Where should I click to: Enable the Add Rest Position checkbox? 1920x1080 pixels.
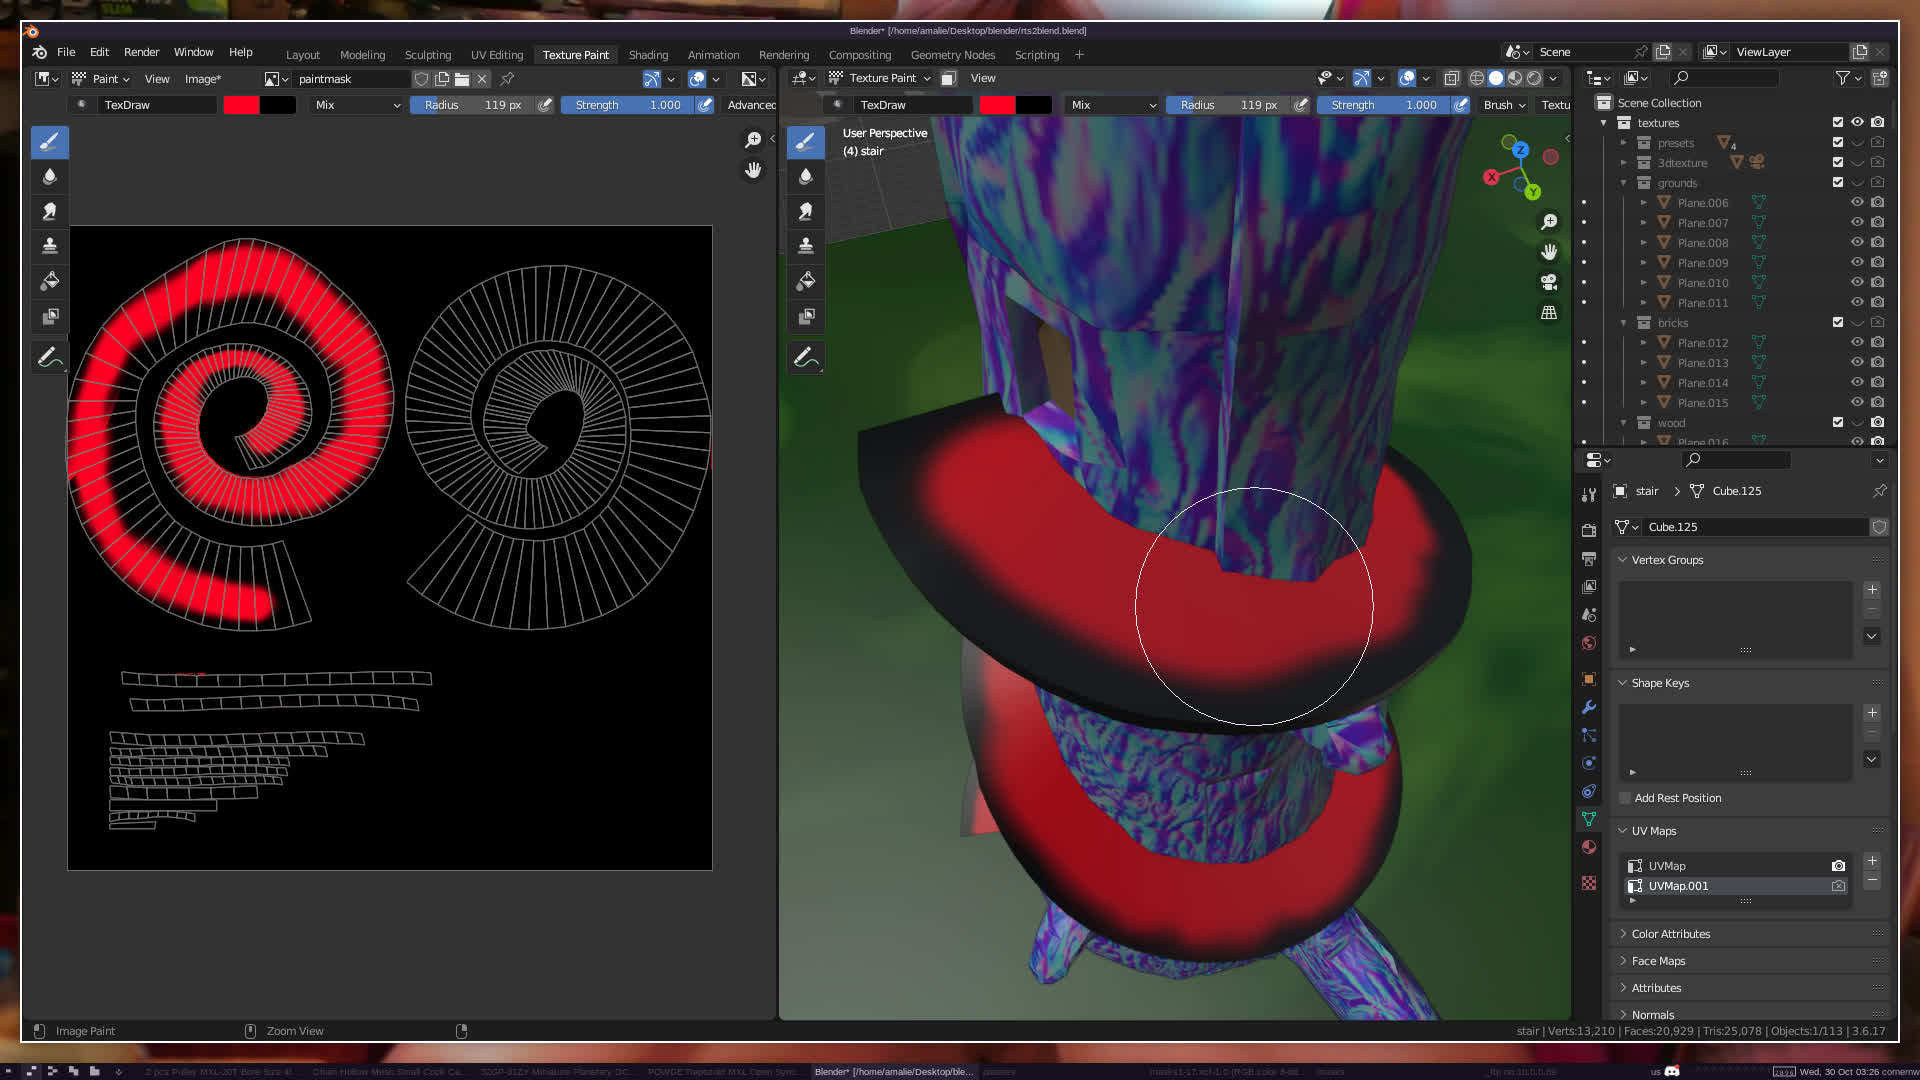click(1625, 798)
